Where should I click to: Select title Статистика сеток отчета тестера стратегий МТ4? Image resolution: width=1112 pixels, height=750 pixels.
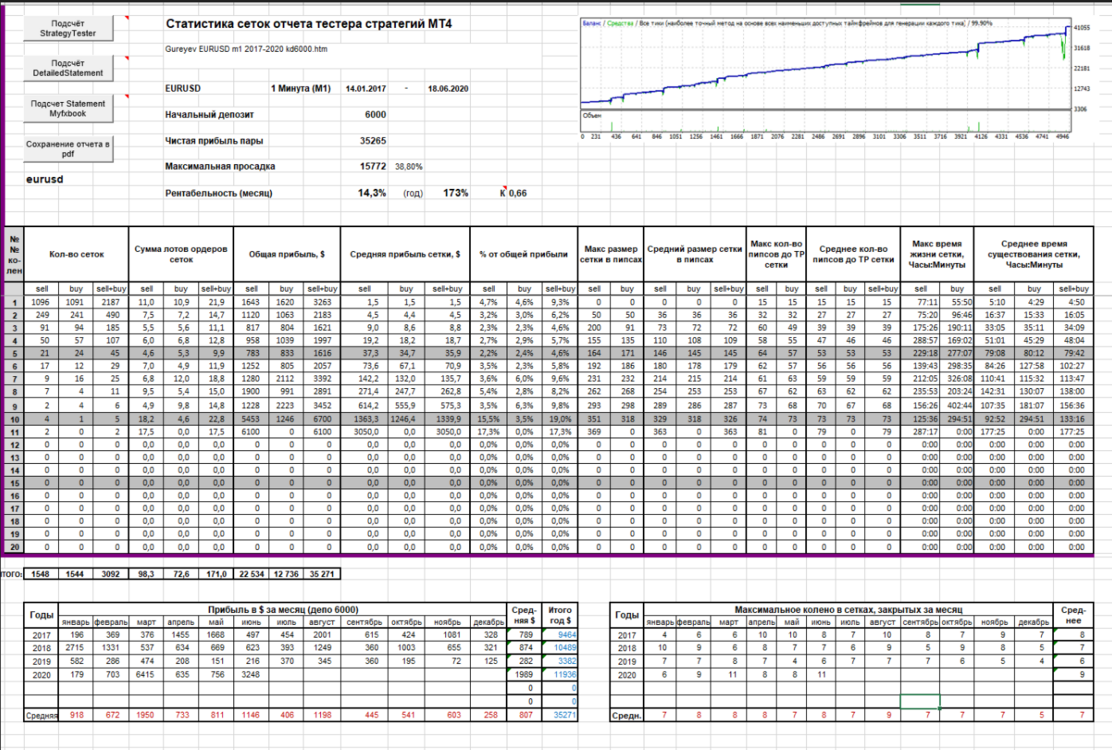click(x=308, y=23)
